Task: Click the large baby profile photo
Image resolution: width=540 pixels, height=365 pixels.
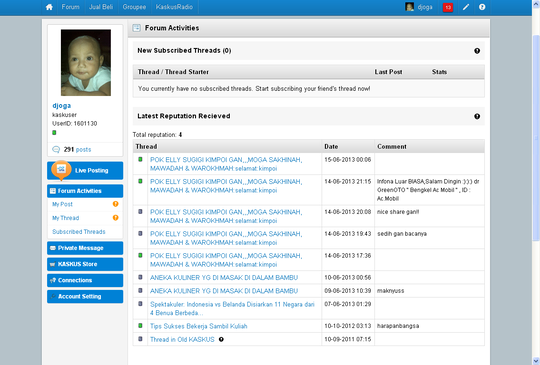Action: (x=86, y=62)
